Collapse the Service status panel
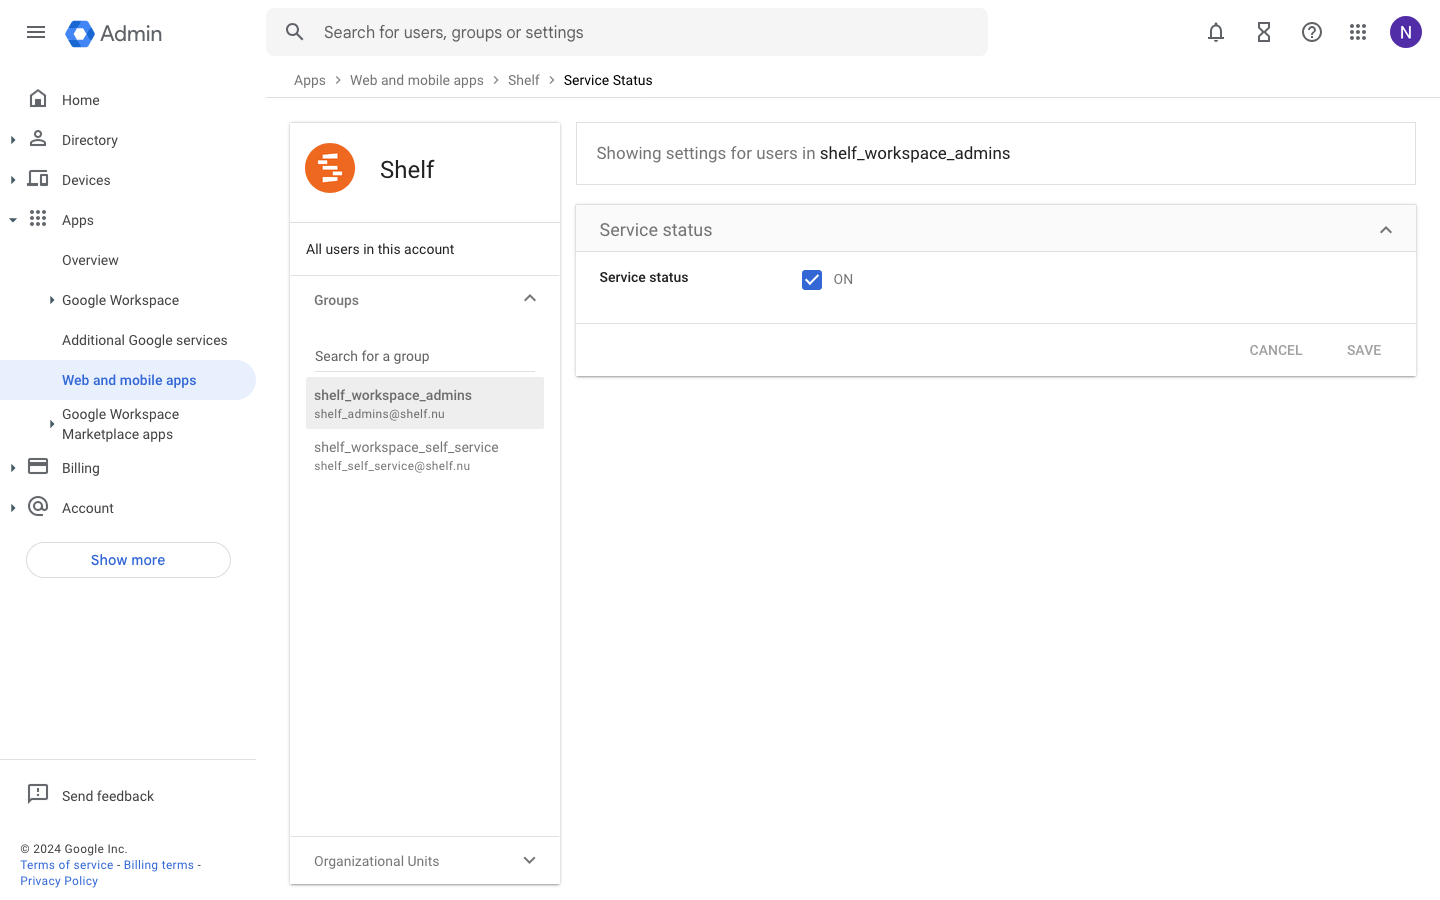 1386,230
